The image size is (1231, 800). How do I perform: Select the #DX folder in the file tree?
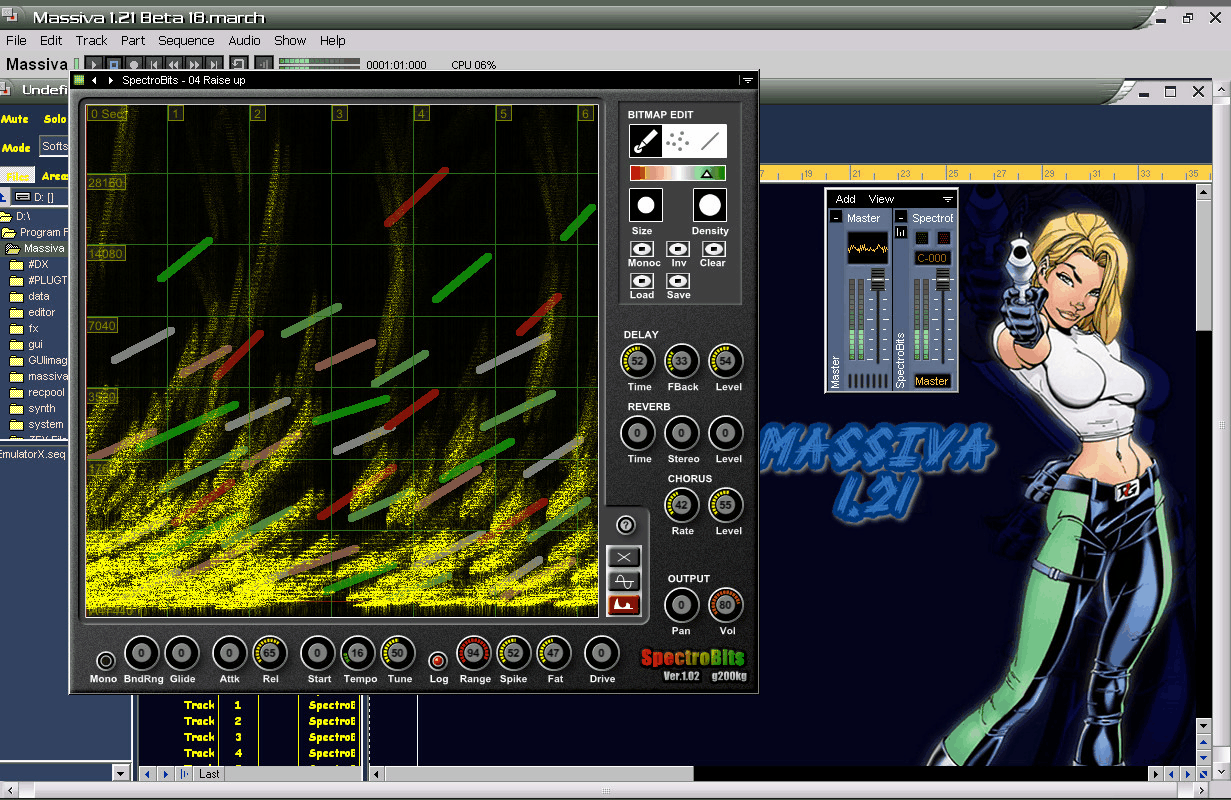(x=38, y=264)
